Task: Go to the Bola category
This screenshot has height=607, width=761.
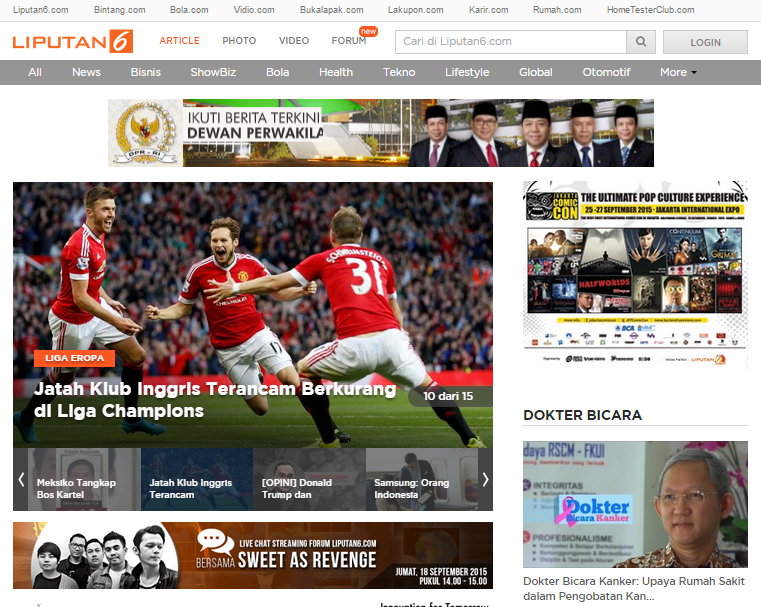Action: tap(278, 72)
